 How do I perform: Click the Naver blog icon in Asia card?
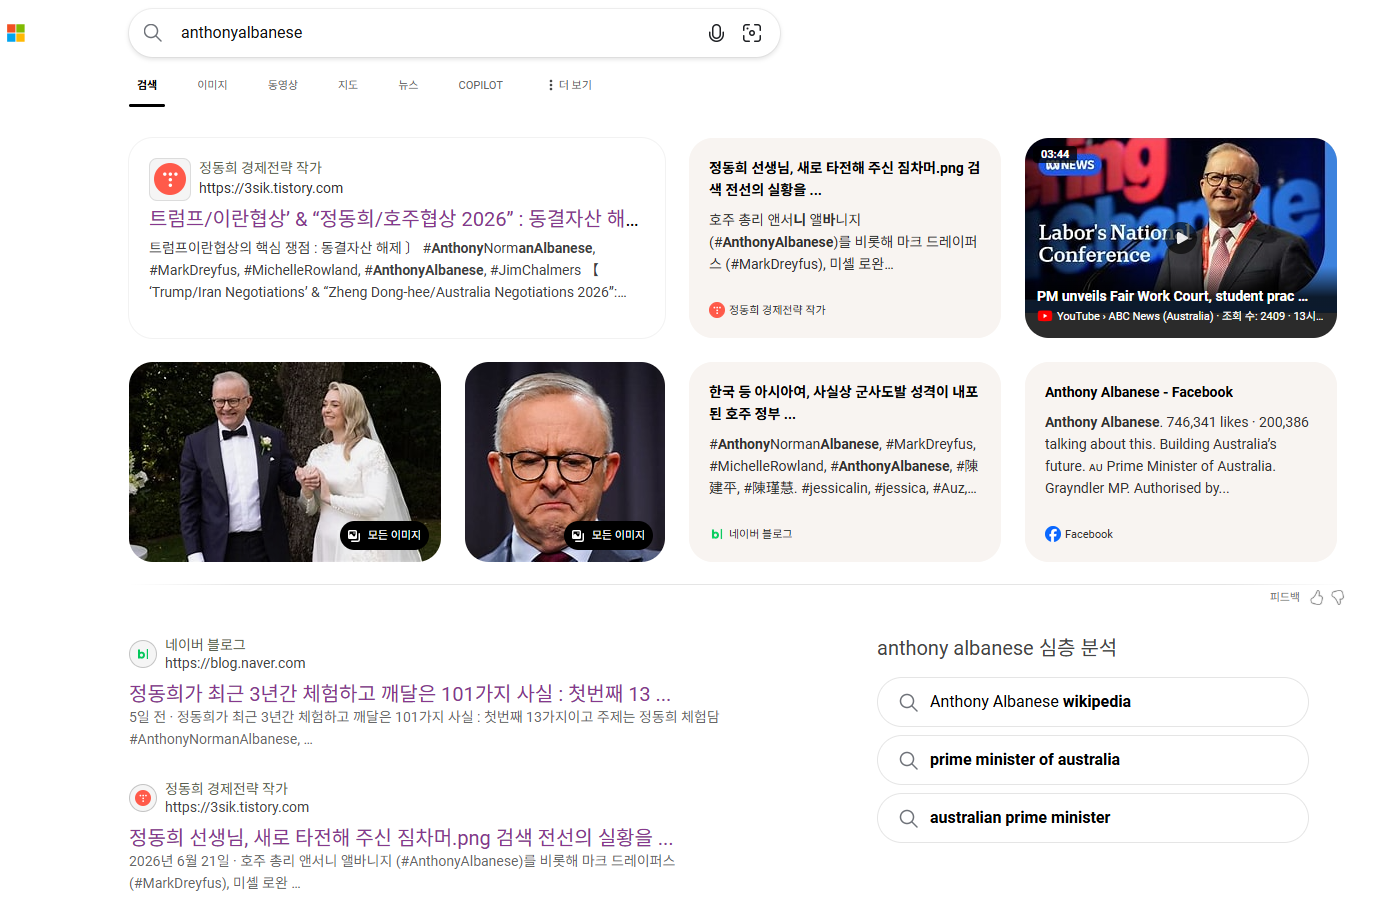point(716,534)
